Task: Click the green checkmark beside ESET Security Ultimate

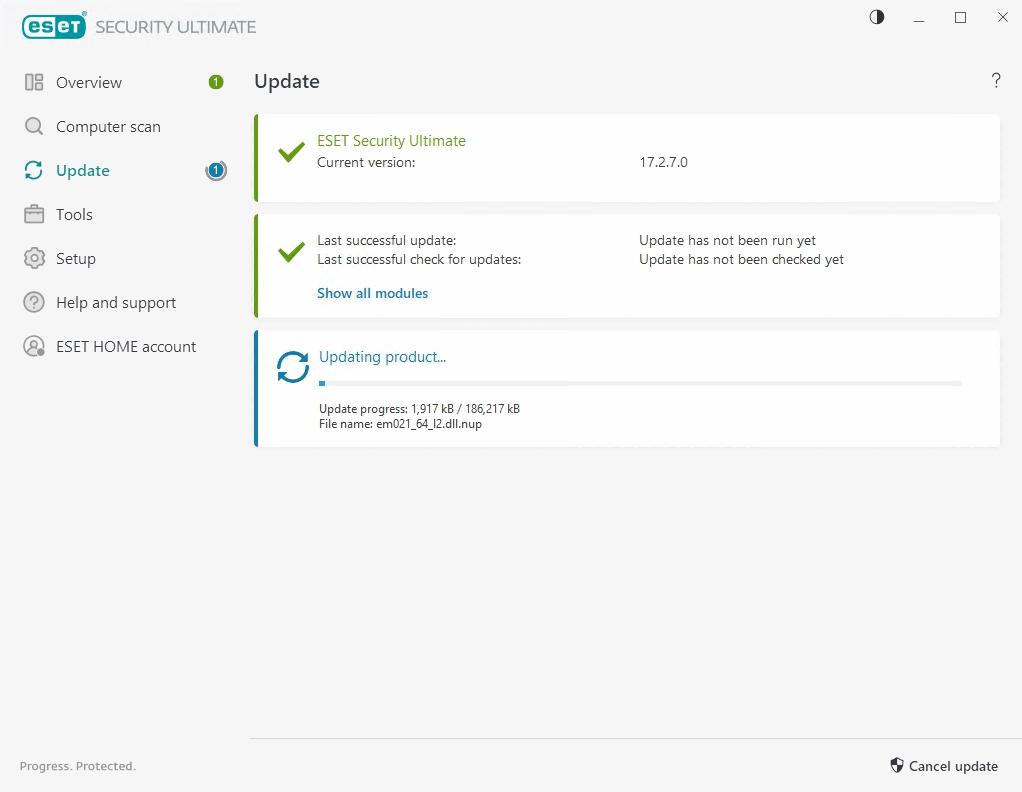Action: [291, 152]
